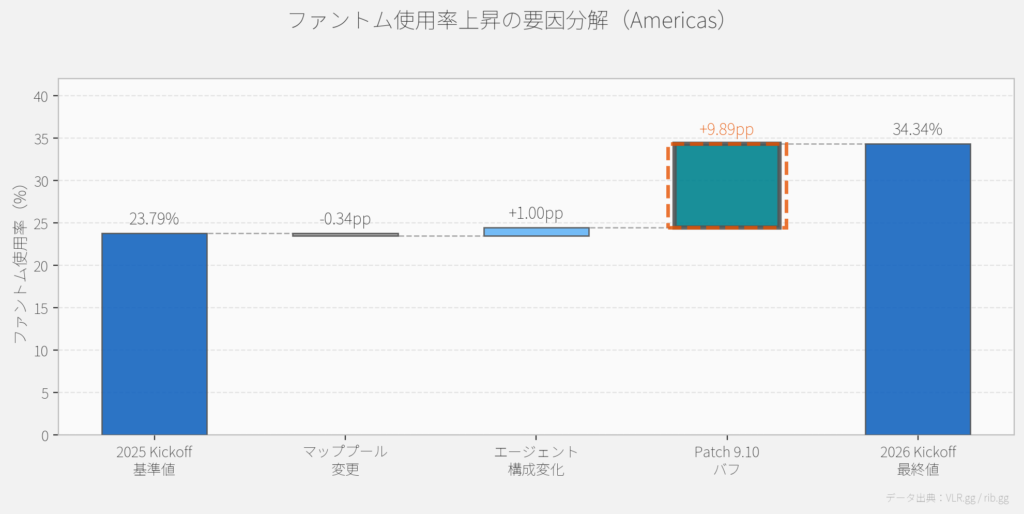Click the 'マッププール 変更' axis label
This screenshot has height=514, width=1024.
click(x=345, y=461)
